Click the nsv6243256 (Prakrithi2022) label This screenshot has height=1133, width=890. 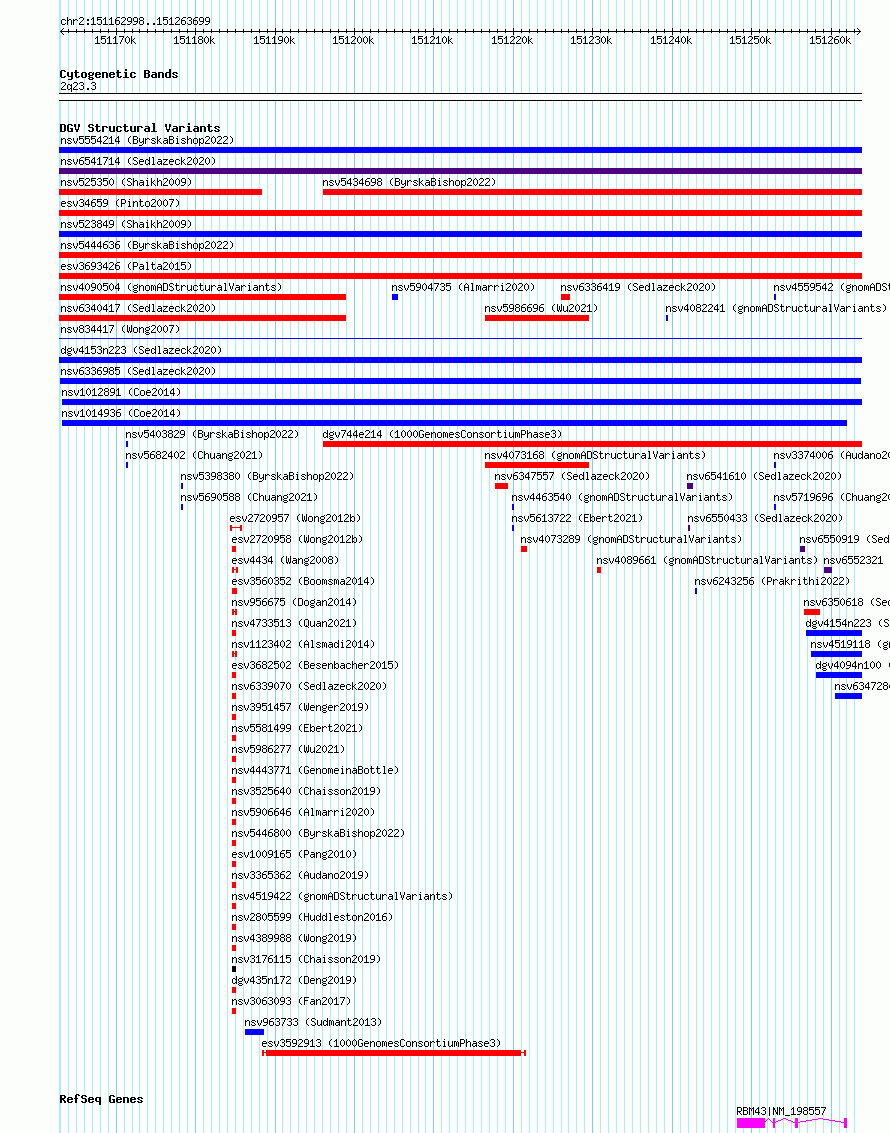point(772,580)
